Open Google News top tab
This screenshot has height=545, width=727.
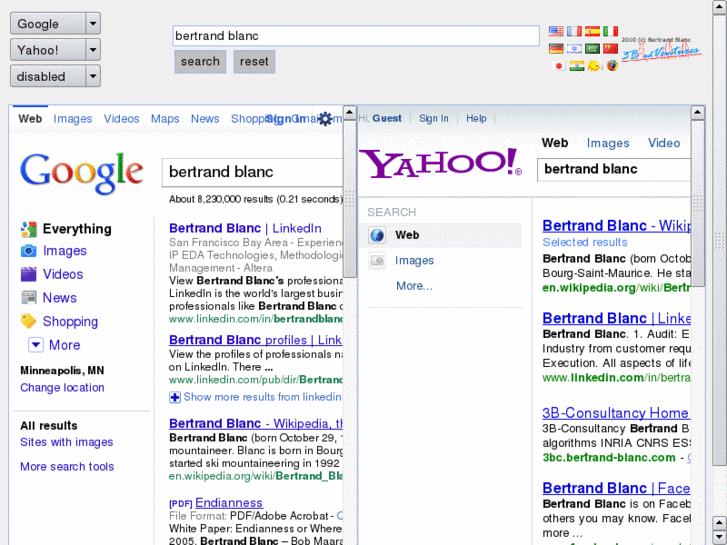205,119
